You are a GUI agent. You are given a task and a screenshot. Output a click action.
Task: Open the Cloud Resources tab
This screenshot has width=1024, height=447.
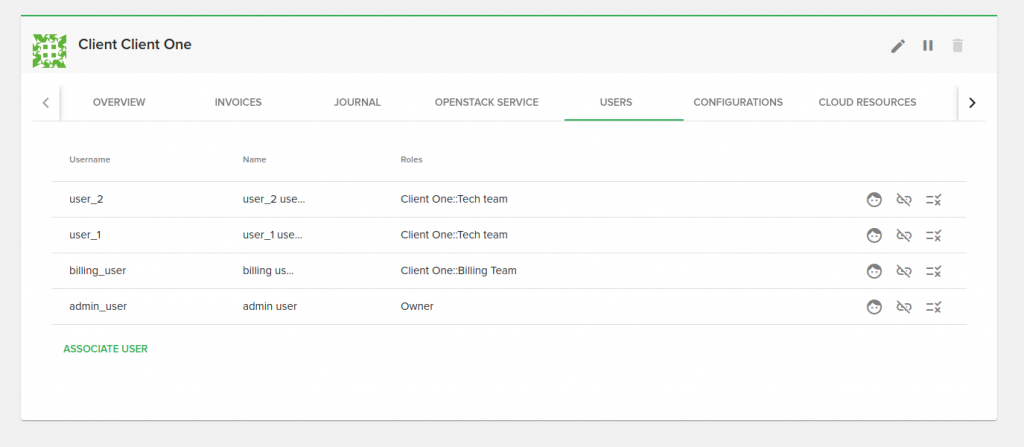click(x=867, y=103)
